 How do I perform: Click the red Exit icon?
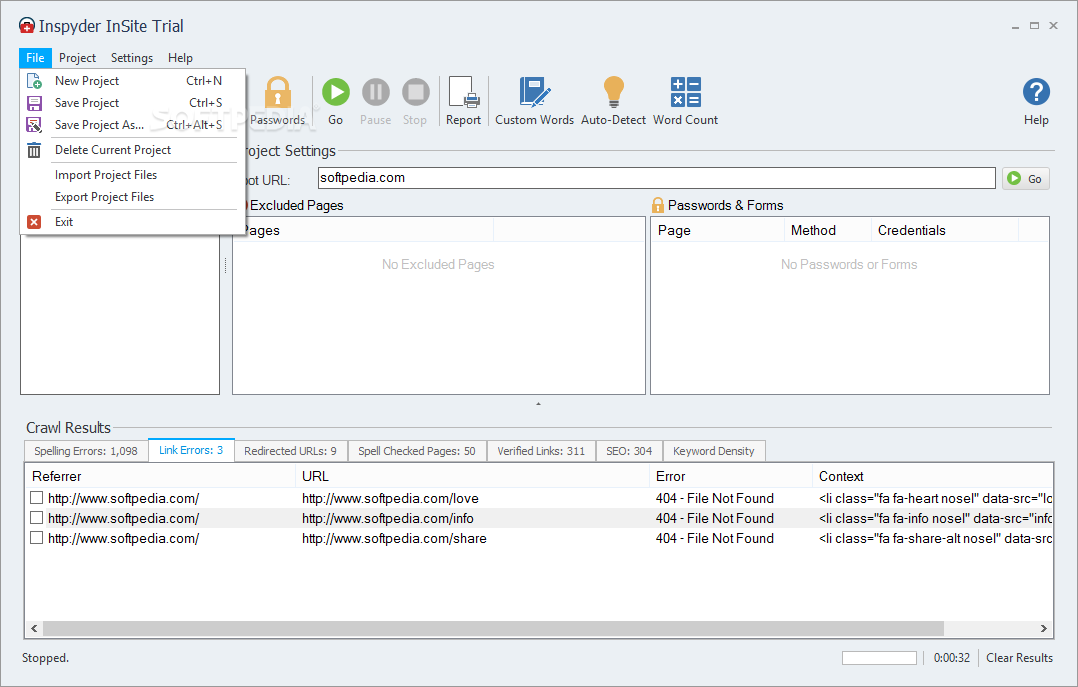[34, 222]
